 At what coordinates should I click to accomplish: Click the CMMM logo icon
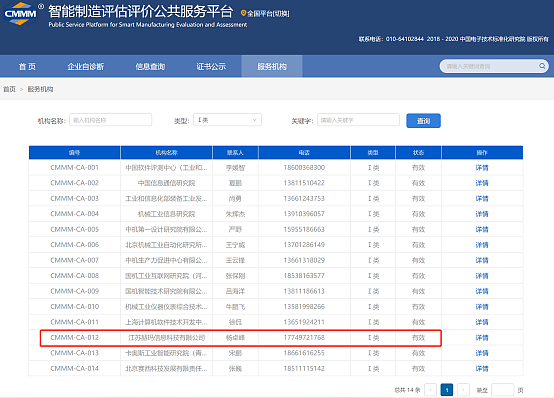20,14
